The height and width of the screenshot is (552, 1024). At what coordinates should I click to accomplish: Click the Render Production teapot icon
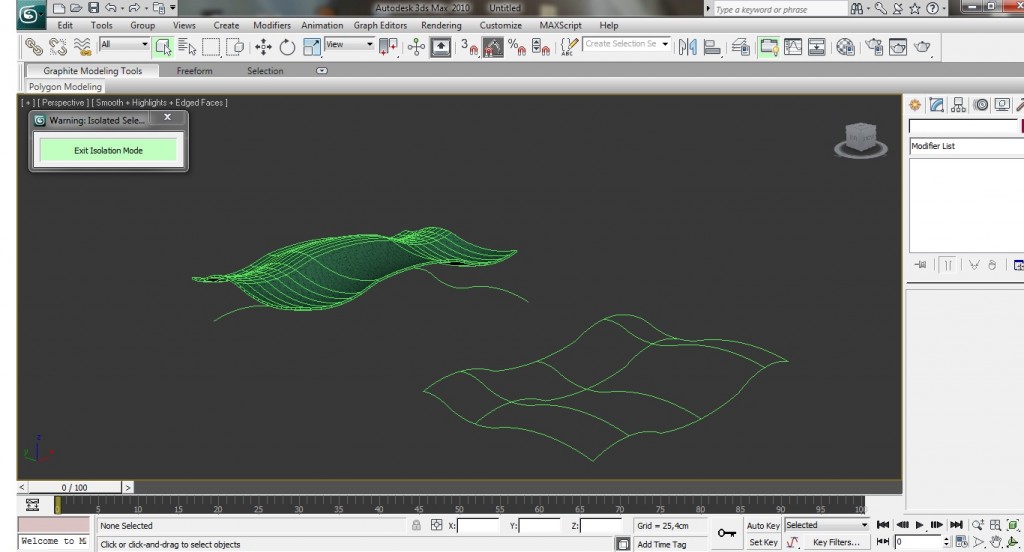[922, 47]
